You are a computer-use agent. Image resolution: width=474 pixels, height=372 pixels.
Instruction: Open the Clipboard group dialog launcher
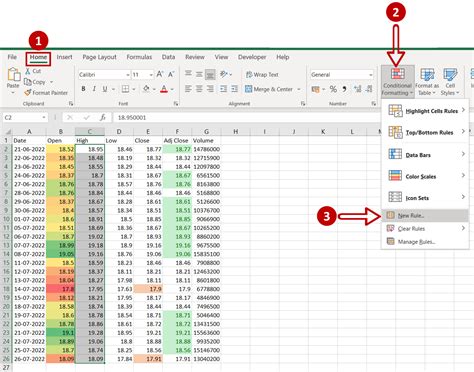[x=71, y=104]
